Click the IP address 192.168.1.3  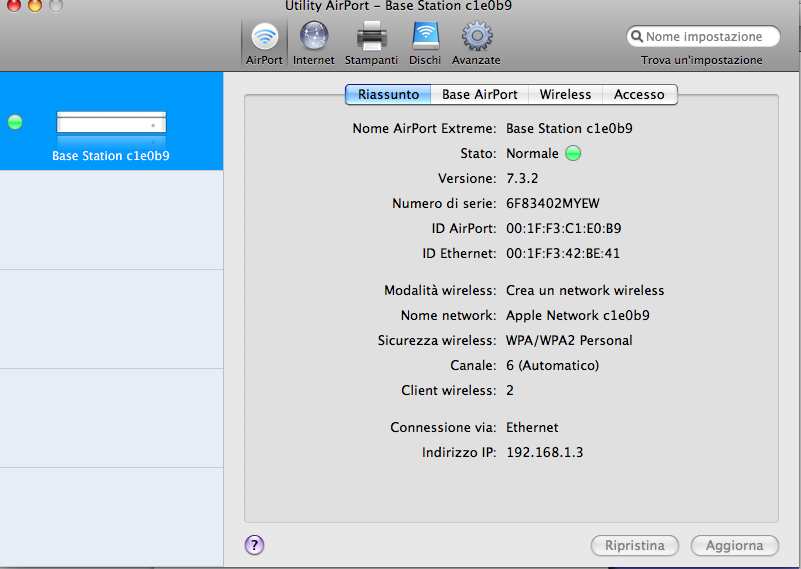545,452
